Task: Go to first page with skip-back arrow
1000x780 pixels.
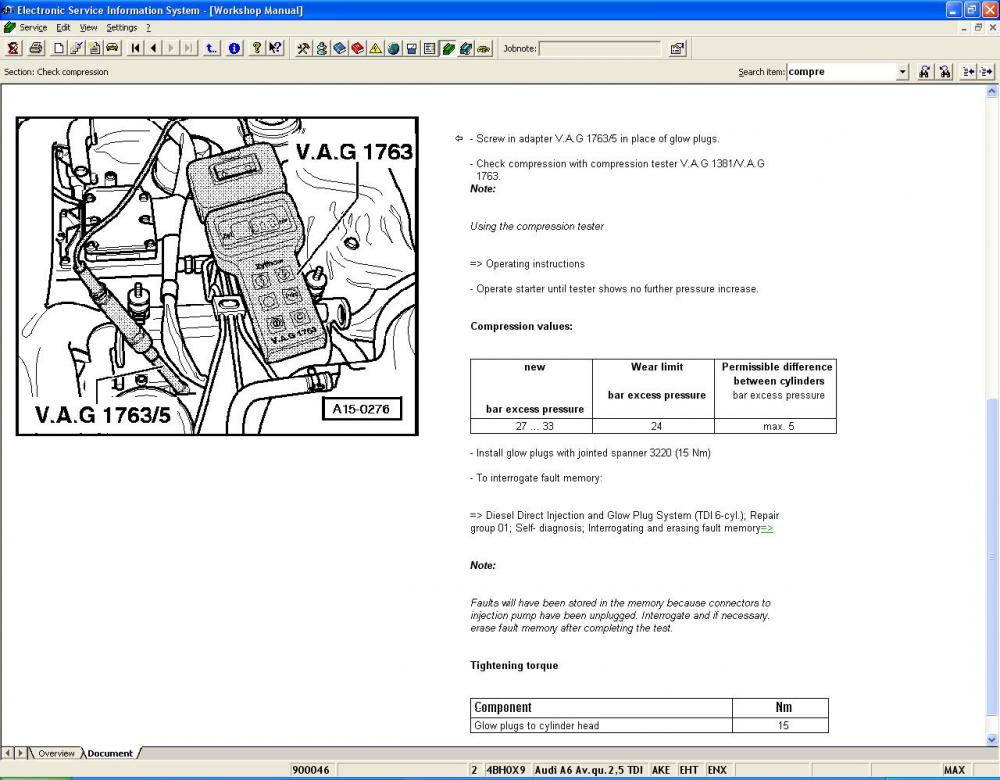Action: (135, 48)
